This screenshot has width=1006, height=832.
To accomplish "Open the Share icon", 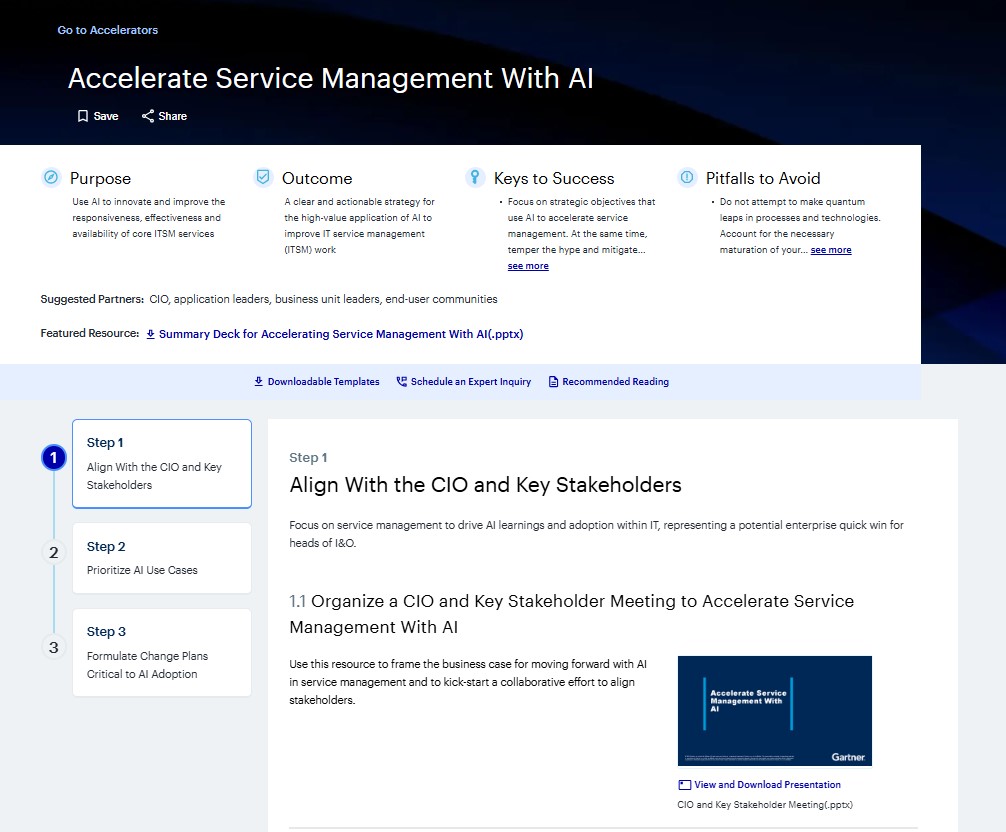I will click(x=147, y=116).
